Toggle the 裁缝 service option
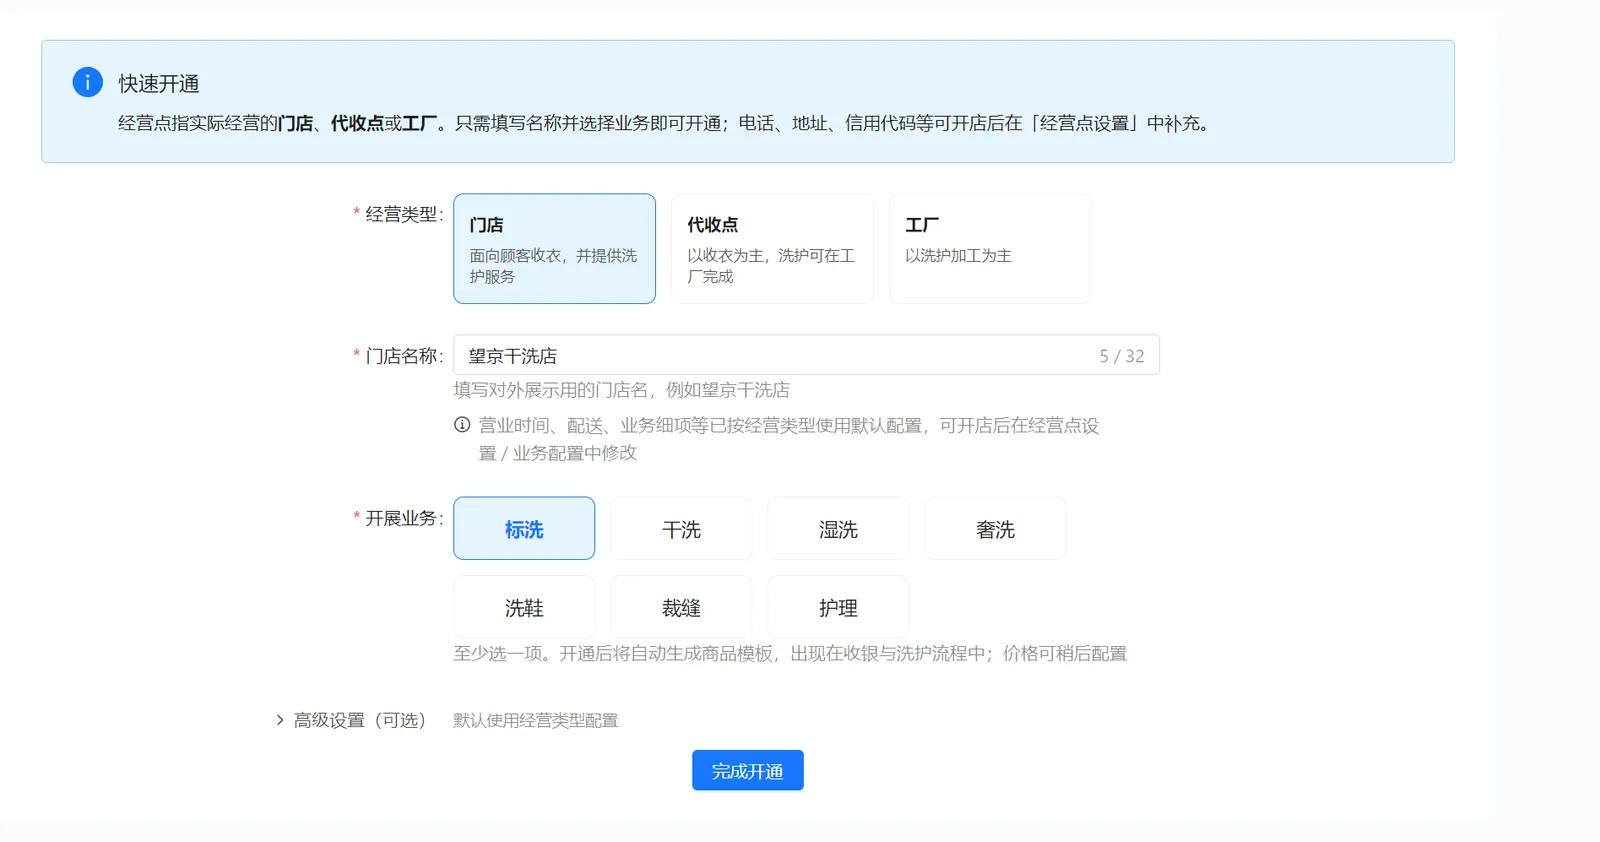This screenshot has height=842, width=1600. (681, 607)
